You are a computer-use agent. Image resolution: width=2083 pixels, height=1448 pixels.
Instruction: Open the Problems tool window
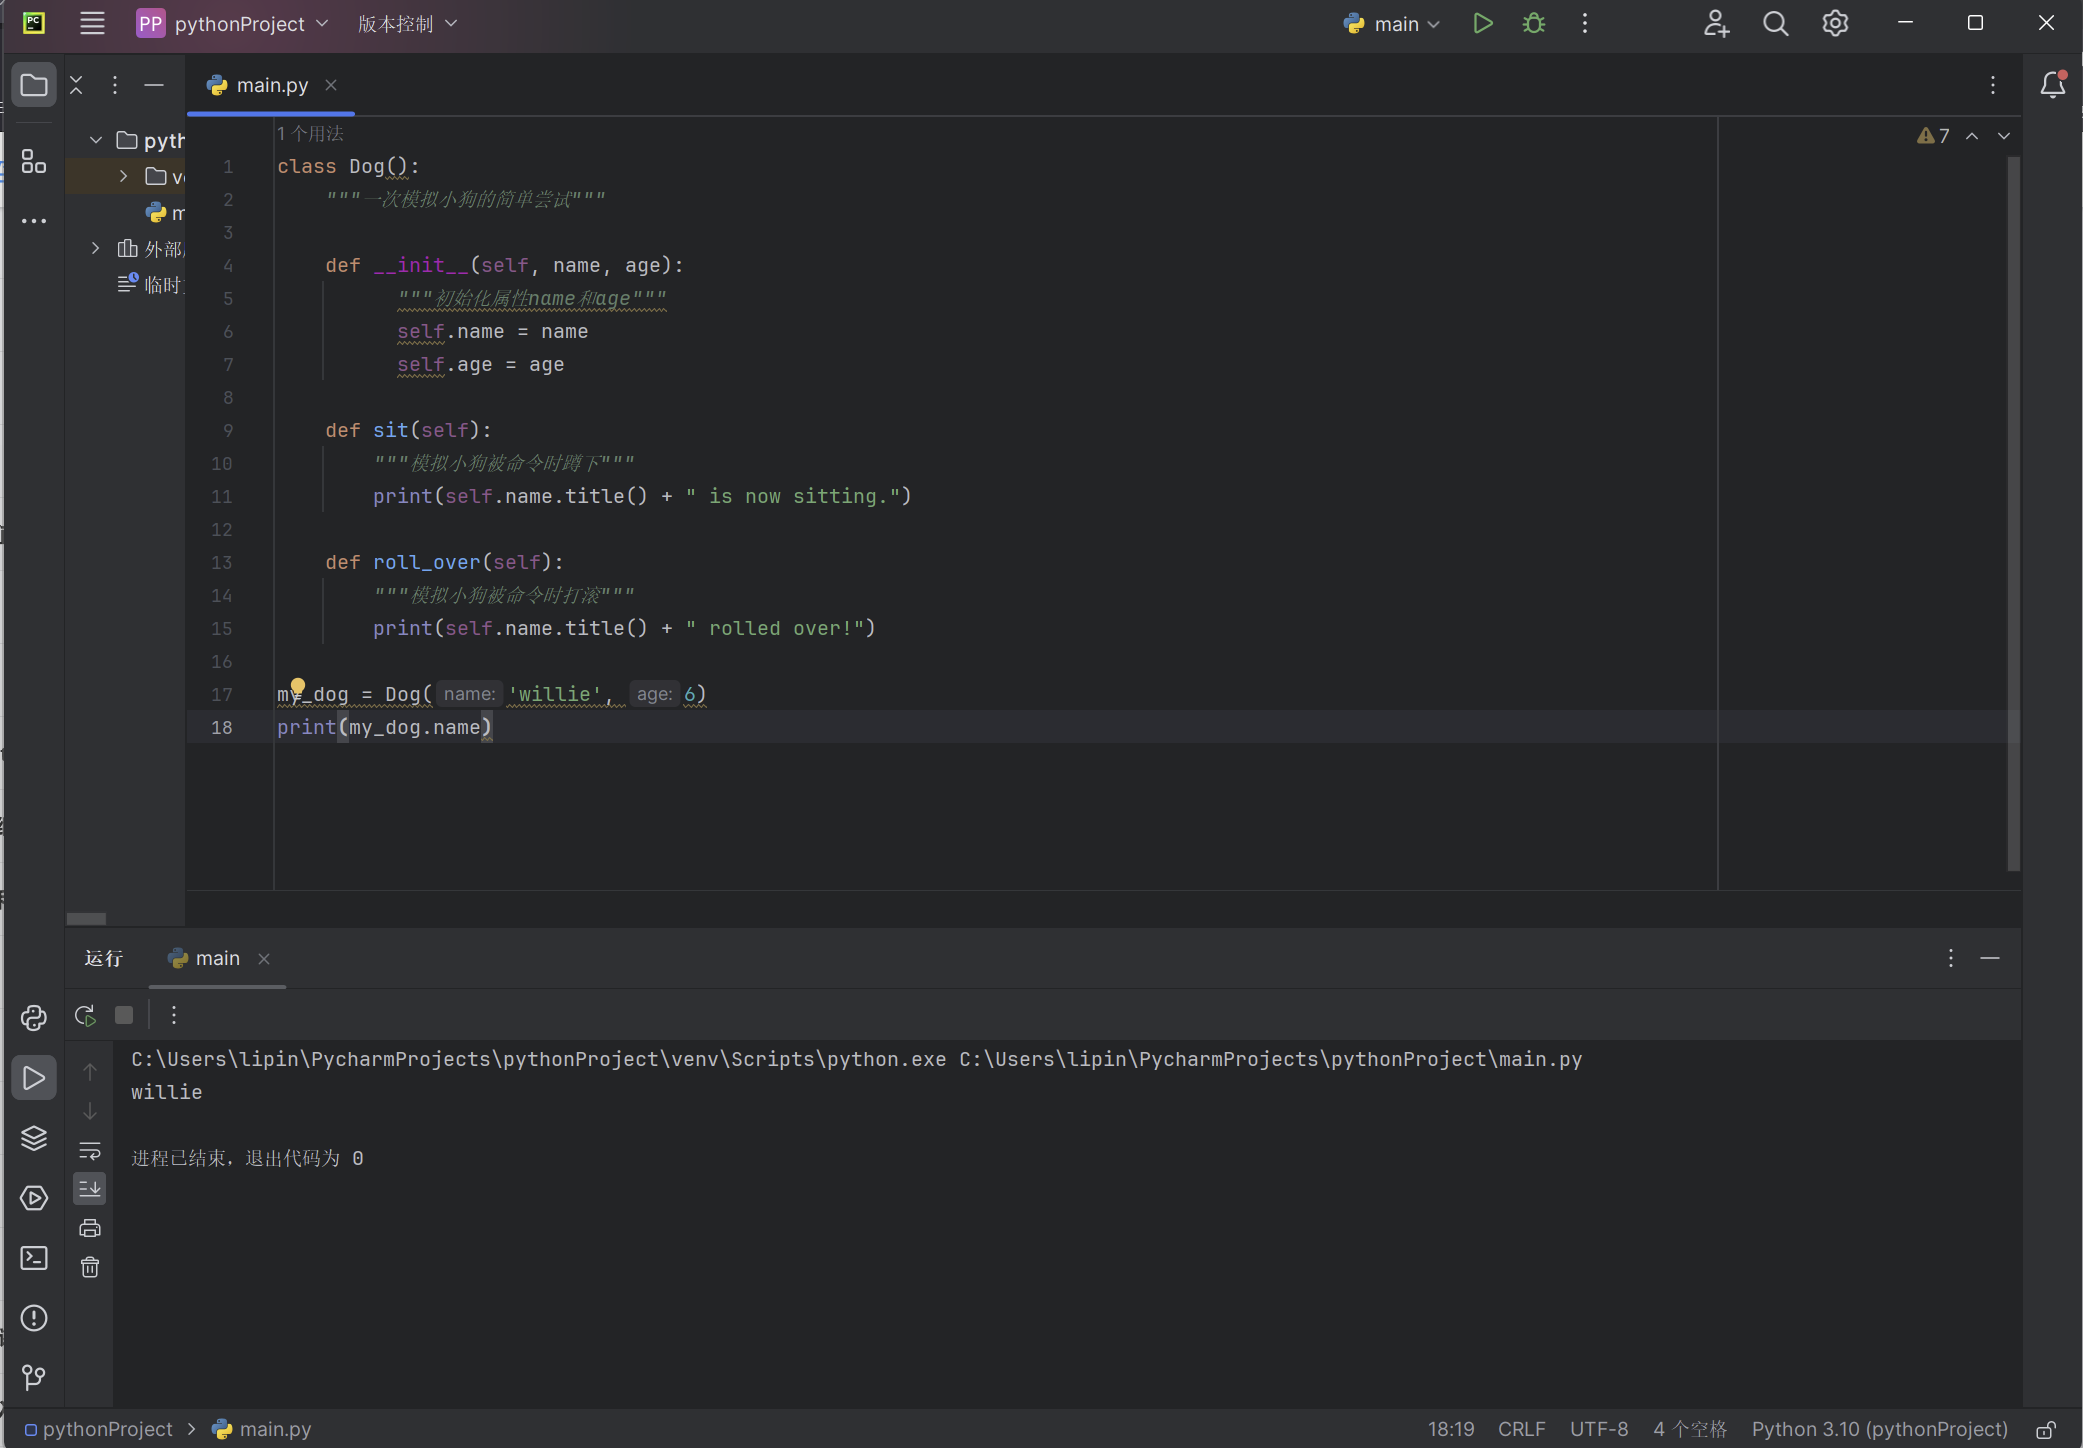[x=34, y=1318]
